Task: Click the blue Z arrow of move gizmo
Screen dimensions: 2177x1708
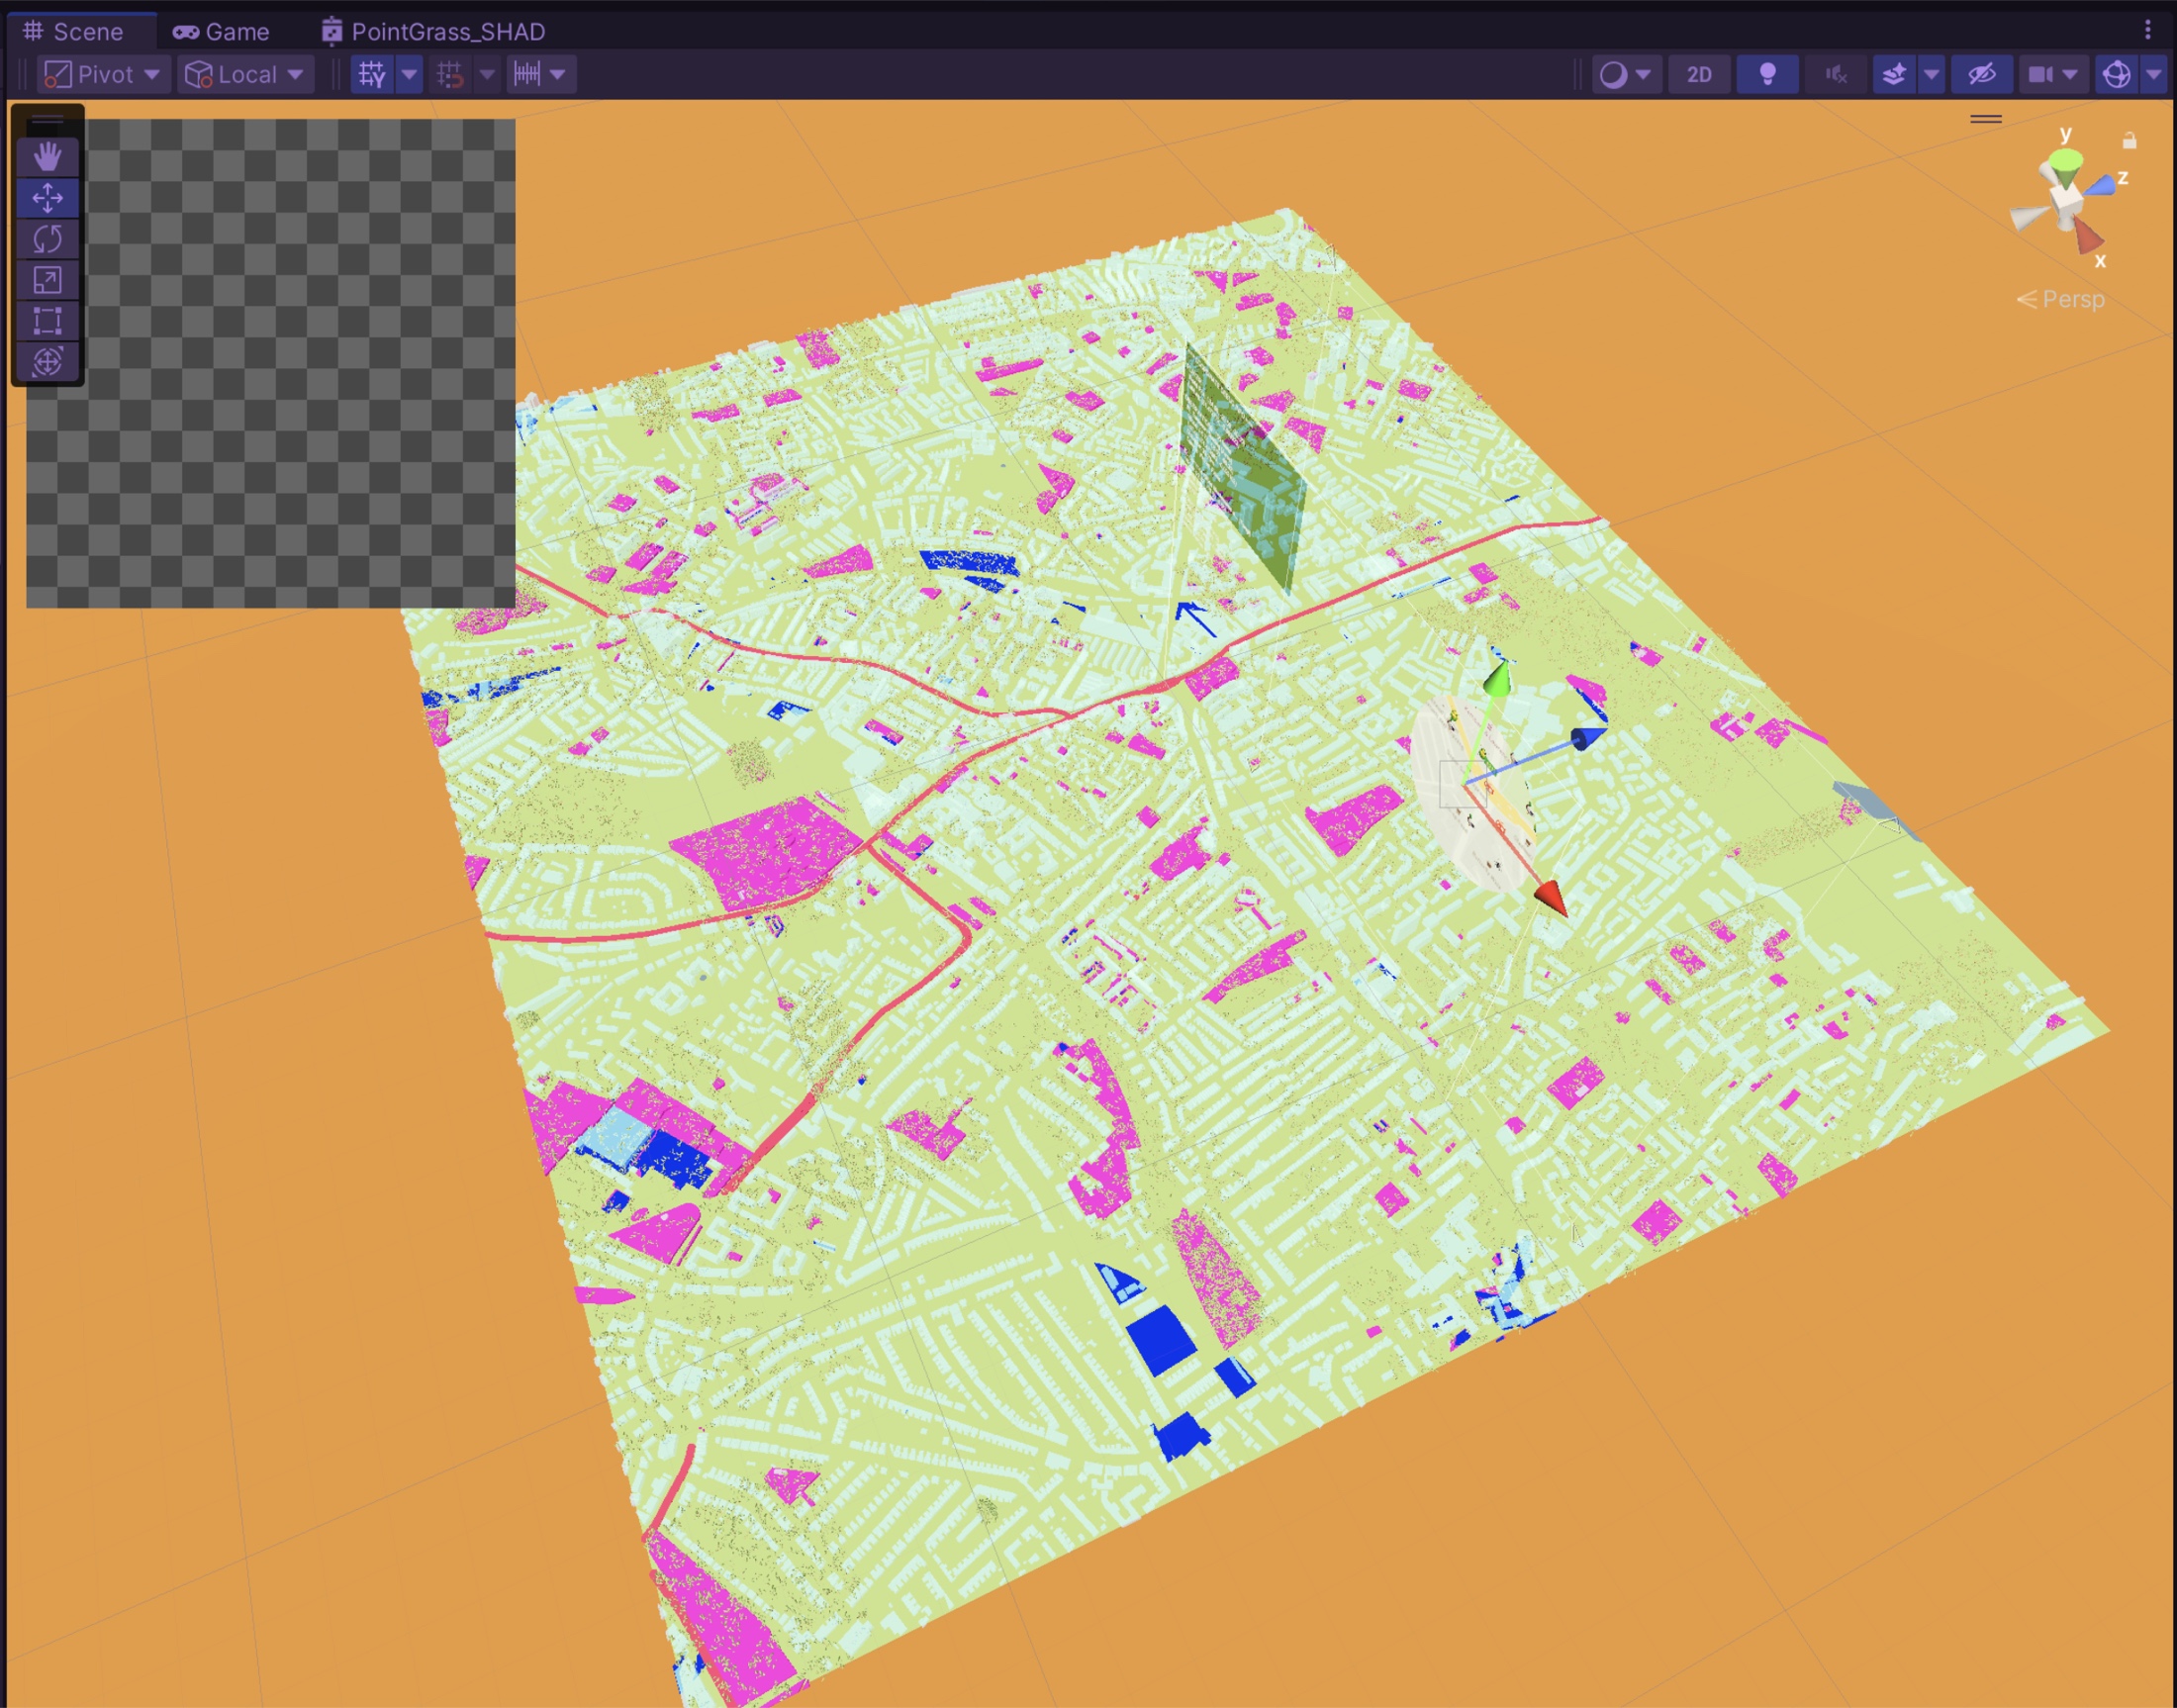Action: 1588,739
